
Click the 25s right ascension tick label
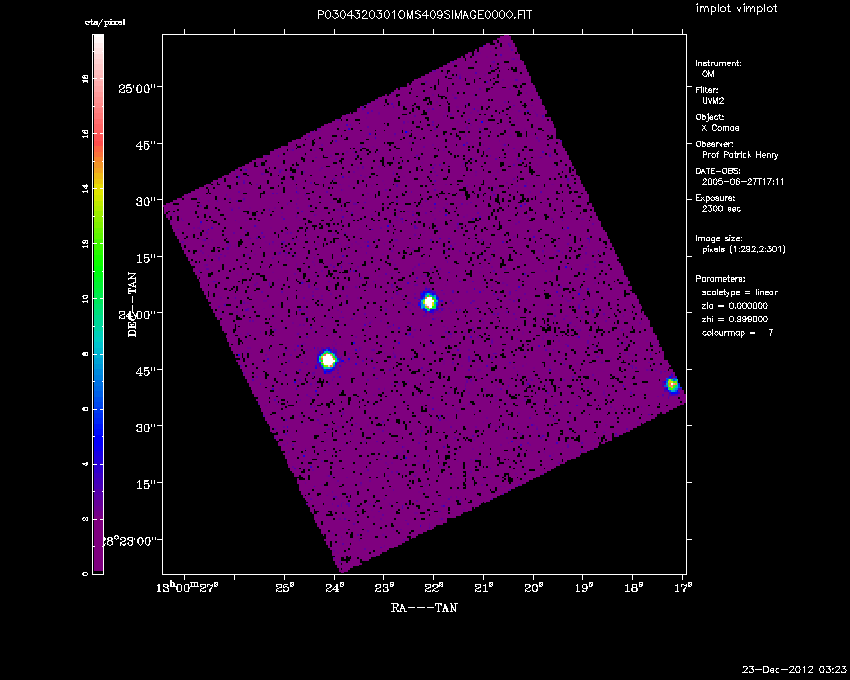coord(285,588)
